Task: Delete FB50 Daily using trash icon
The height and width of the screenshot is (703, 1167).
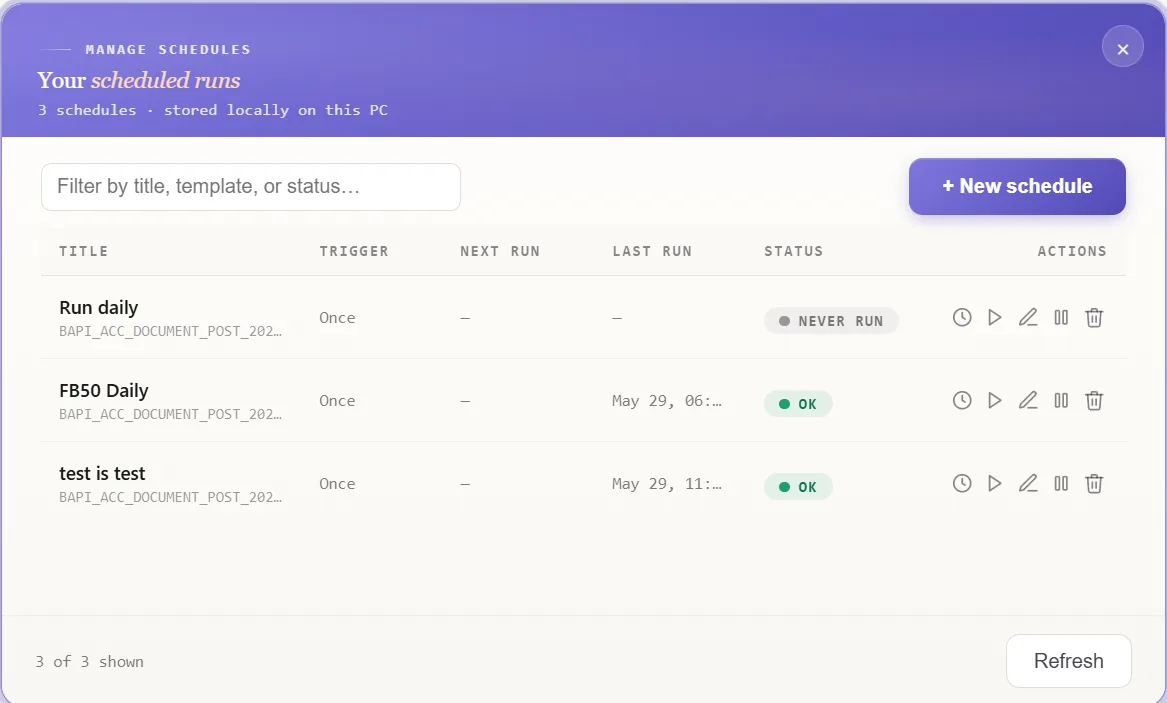Action: pos(1094,401)
